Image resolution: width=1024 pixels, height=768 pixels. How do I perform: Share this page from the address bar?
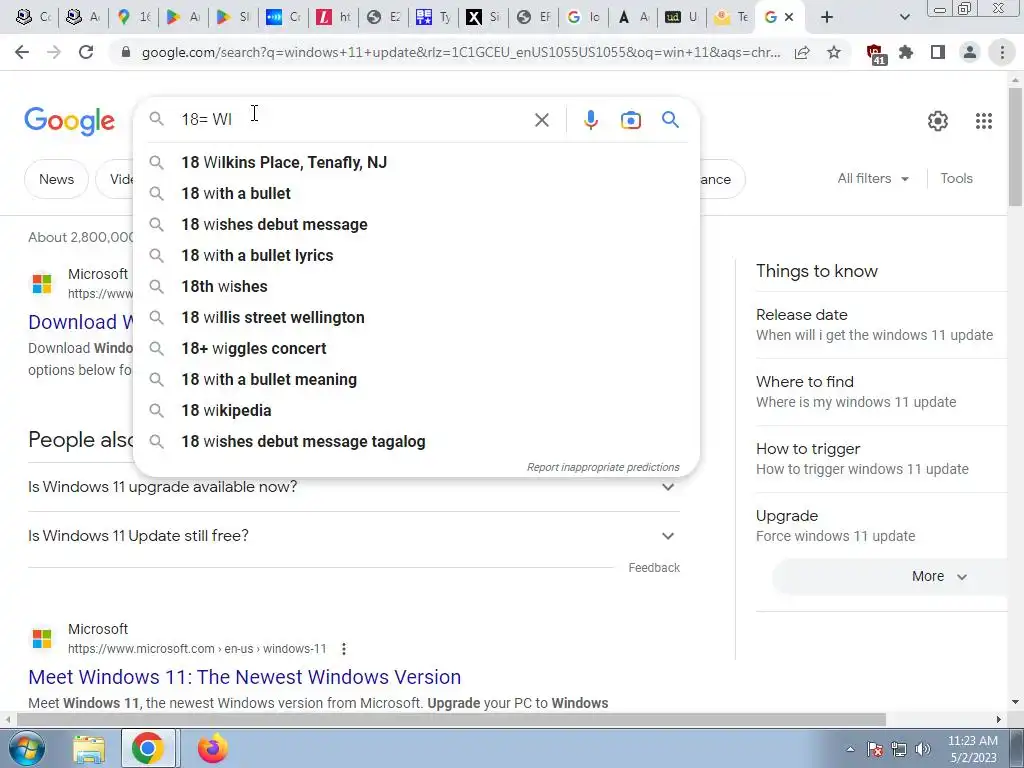(x=802, y=52)
